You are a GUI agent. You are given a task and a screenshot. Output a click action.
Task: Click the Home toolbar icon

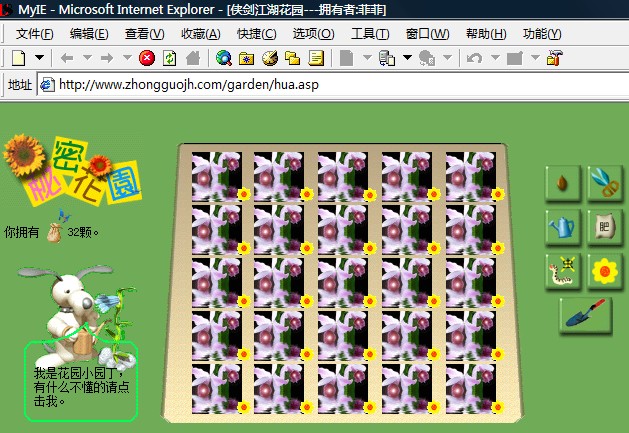click(193, 58)
